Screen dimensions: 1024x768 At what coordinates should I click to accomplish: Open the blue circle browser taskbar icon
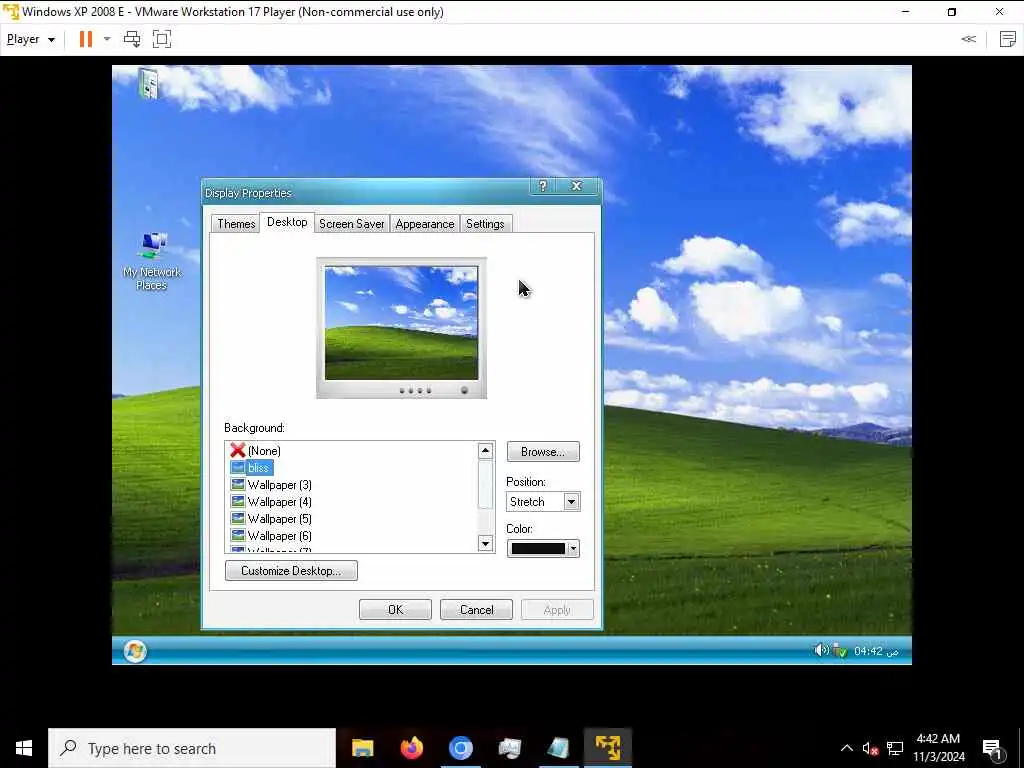pyautogui.click(x=460, y=748)
